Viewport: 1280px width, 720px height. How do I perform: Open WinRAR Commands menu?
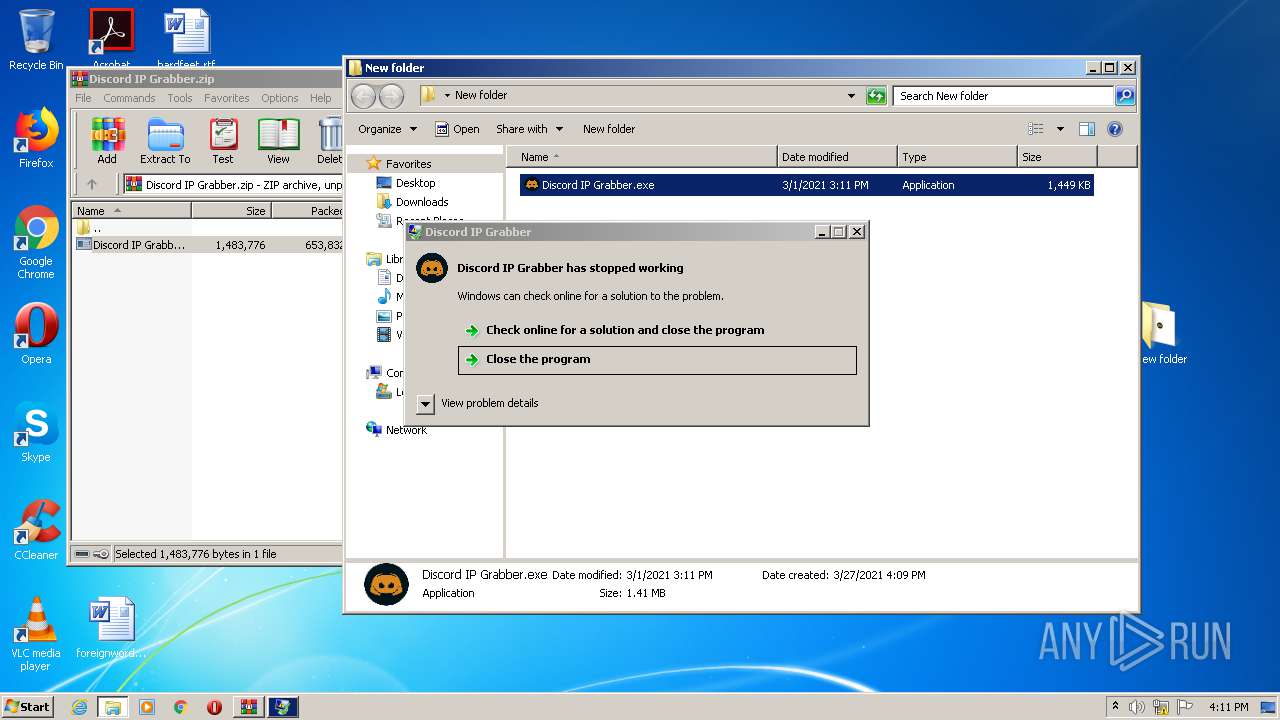pos(129,98)
